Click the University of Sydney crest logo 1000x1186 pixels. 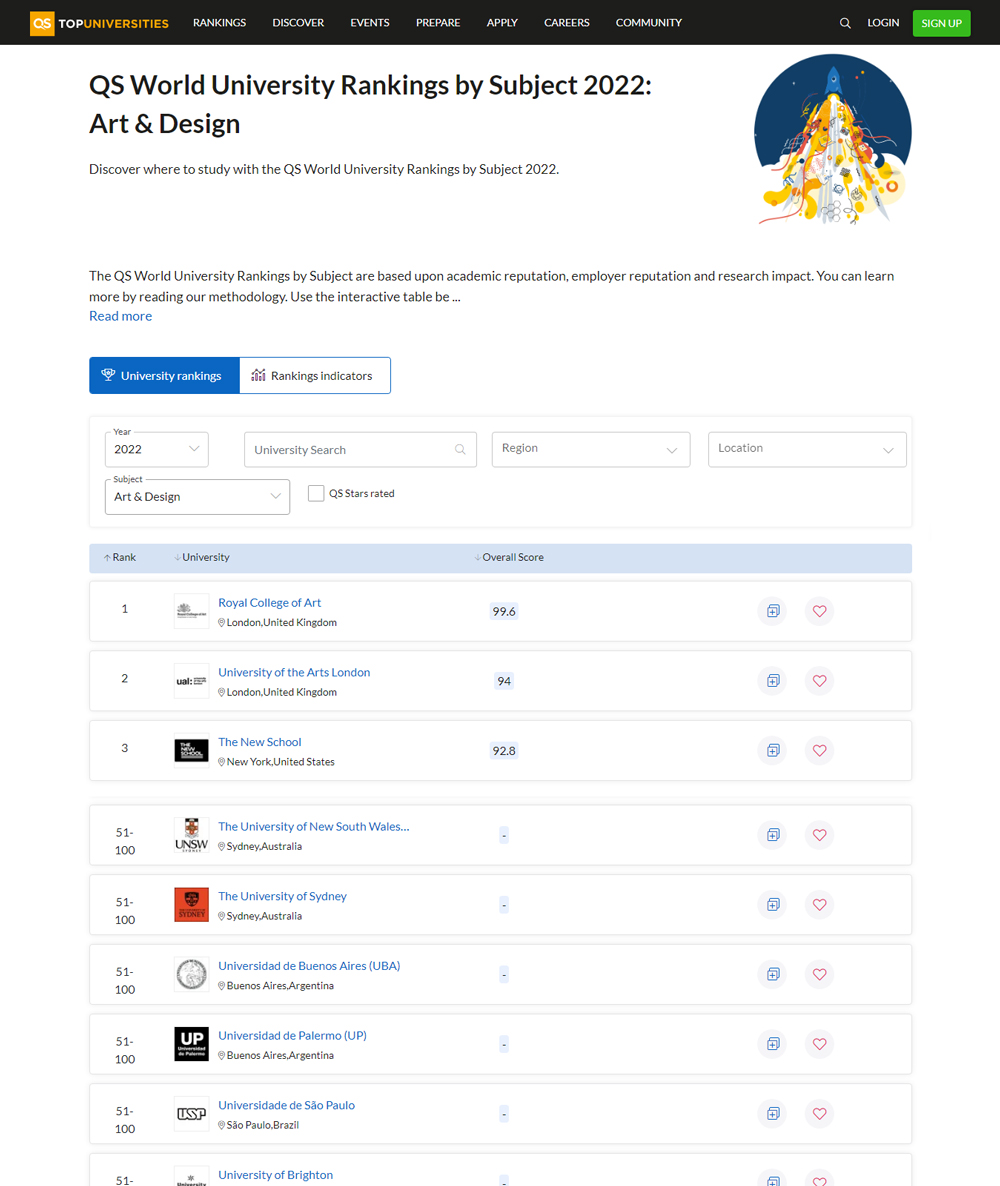(x=191, y=904)
